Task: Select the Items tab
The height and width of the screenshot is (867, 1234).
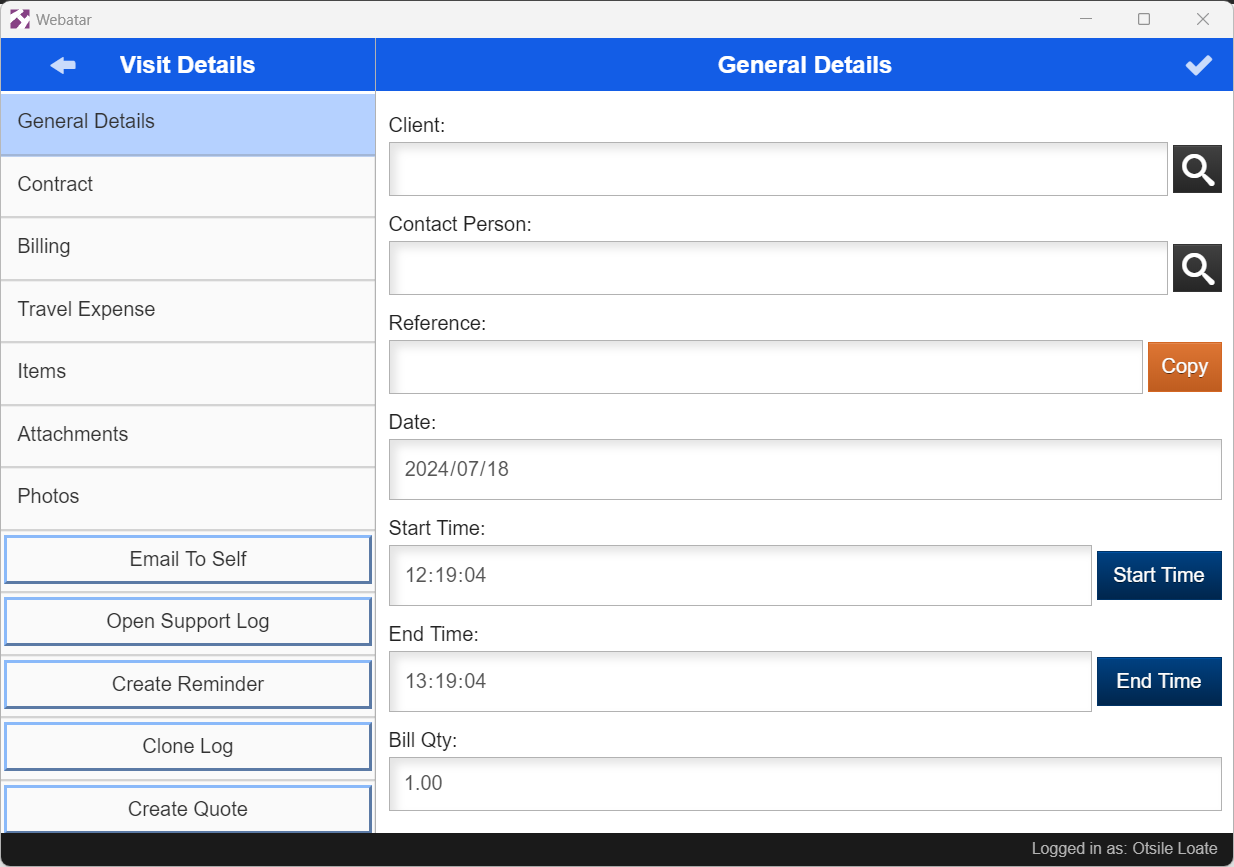Action: pyautogui.click(x=188, y=372)
